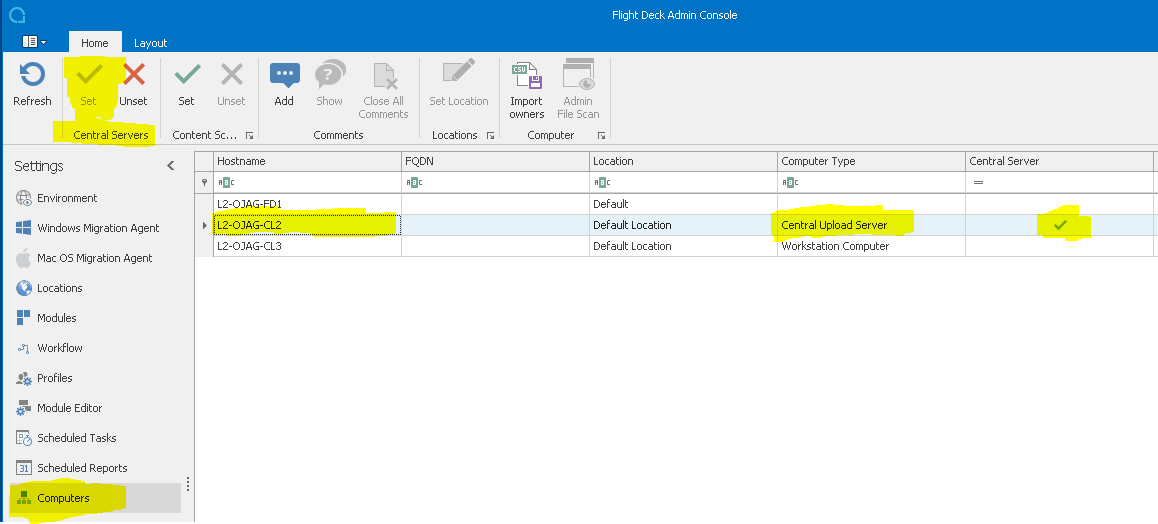Show comments using question bubble icon
1158x524 pixels.
point(329,75)
